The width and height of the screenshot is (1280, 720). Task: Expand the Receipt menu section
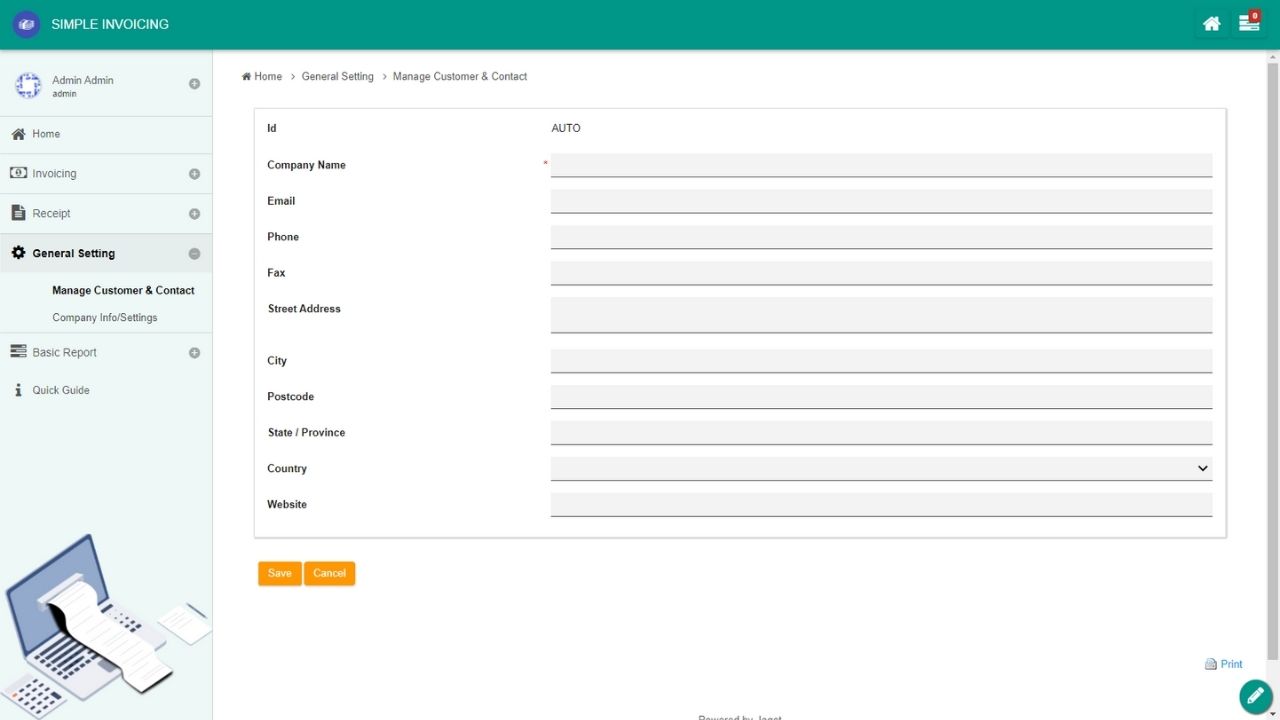pos(194,214)
